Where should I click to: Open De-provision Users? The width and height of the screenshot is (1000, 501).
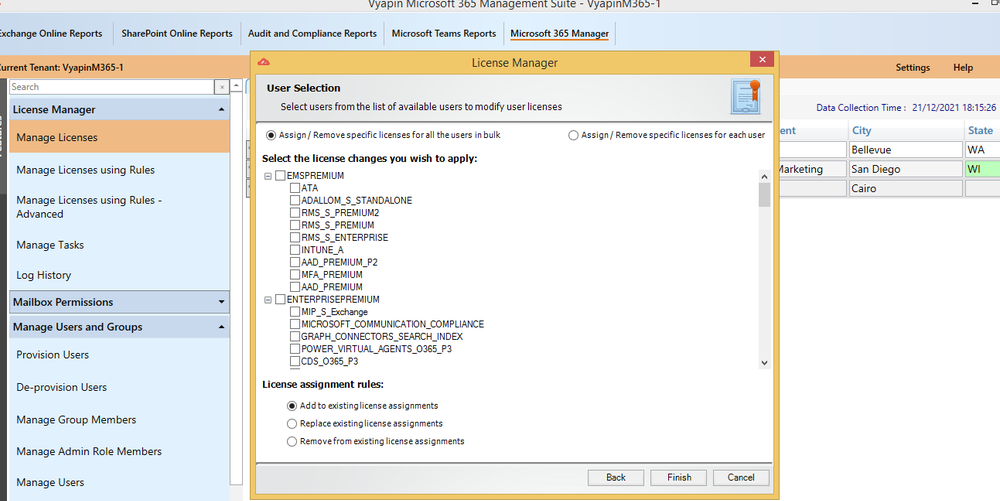pos(61,388)
